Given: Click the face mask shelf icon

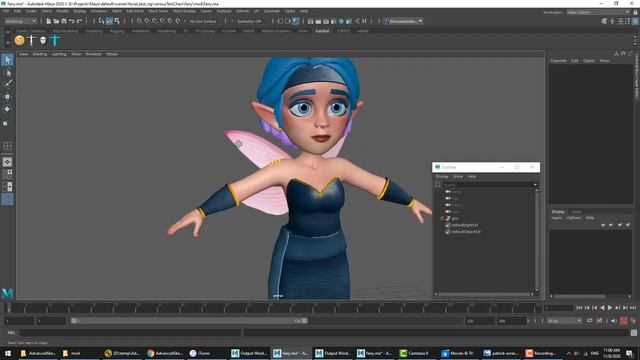Looking at the screenshot, I should pyautogui.click(x=43, y=40).
